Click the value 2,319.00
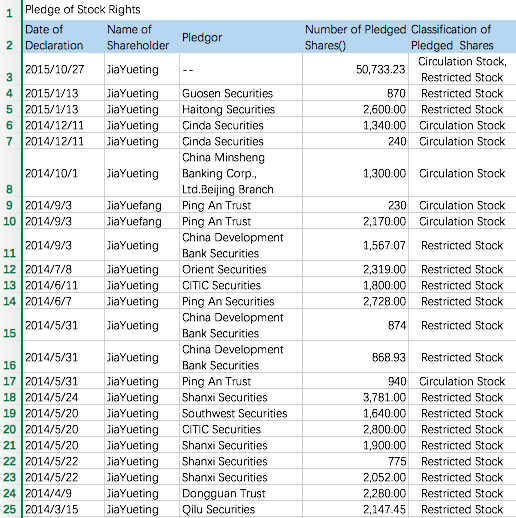Viewport: 516px width, 518px height. pyautogui.click(x=384, y=269)
